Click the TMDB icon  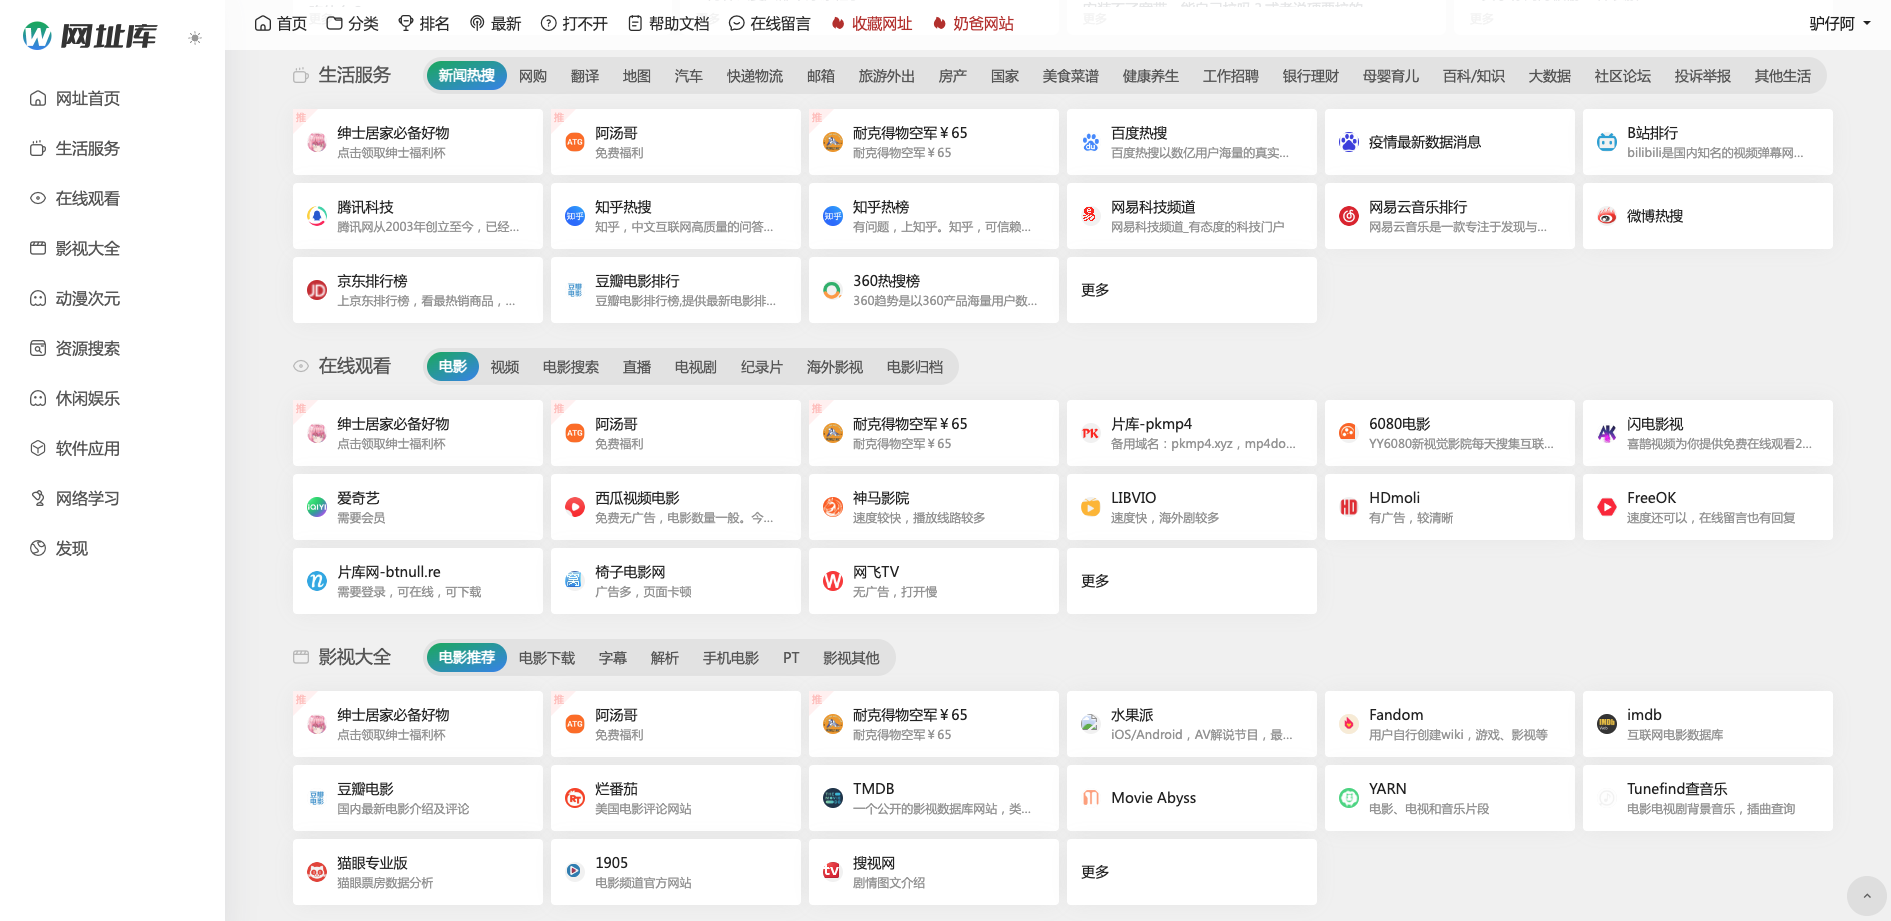(x=833, y=798)
